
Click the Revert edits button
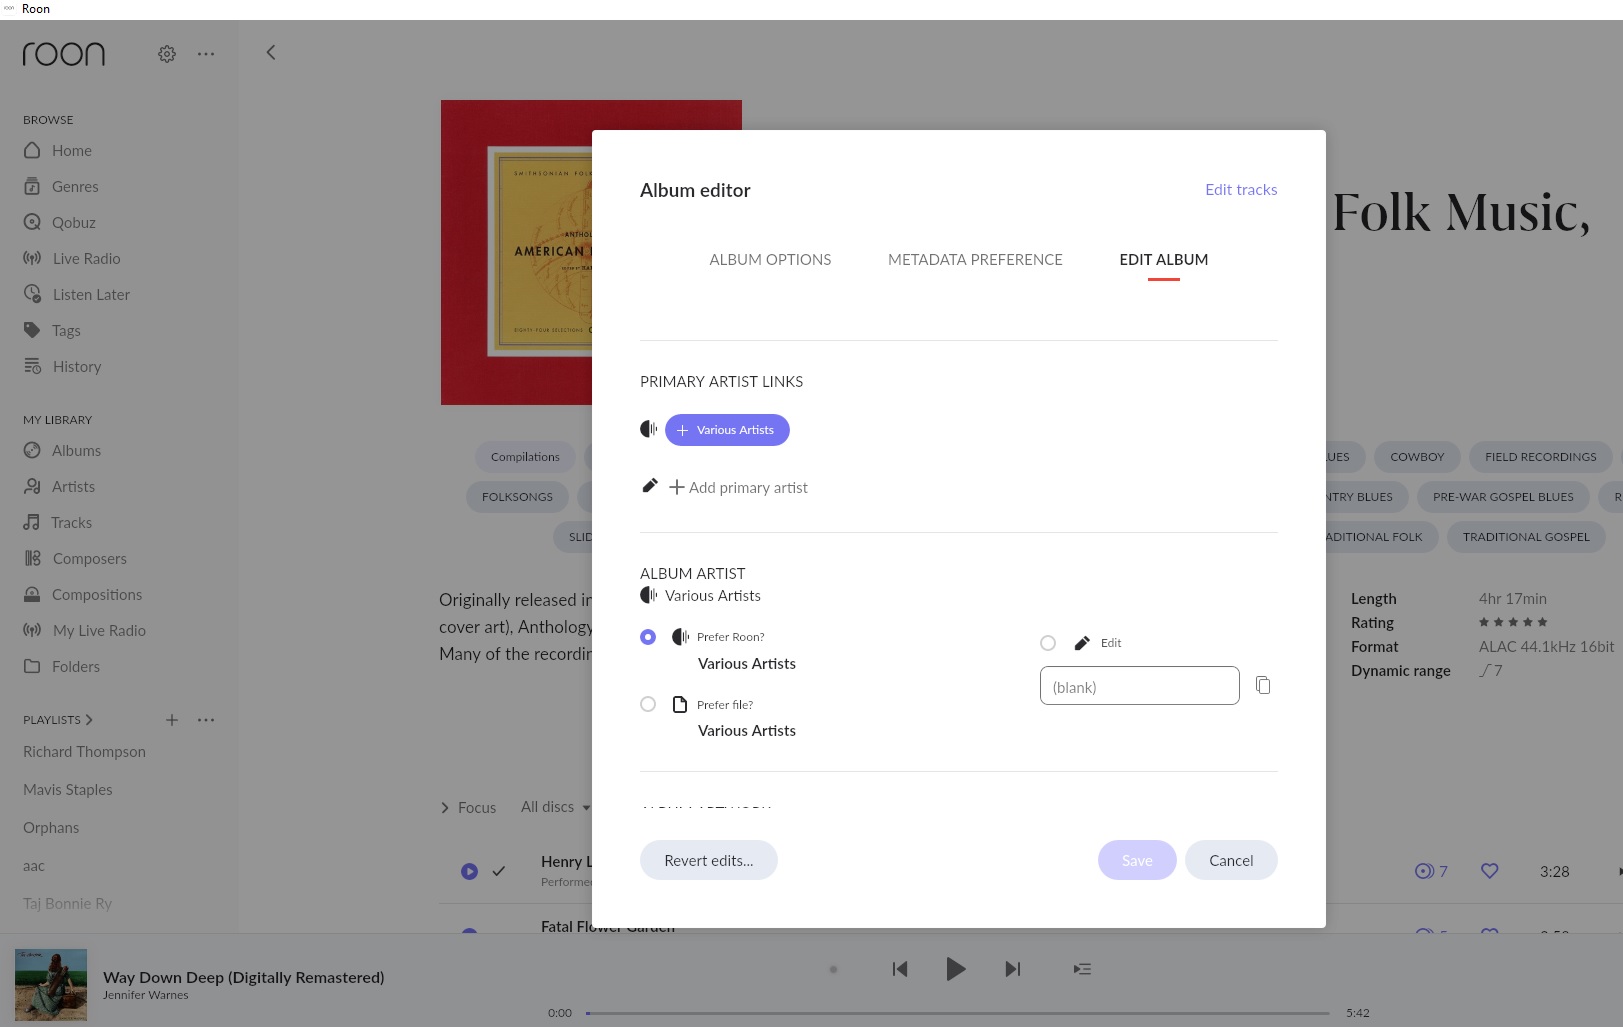point(709,860)
